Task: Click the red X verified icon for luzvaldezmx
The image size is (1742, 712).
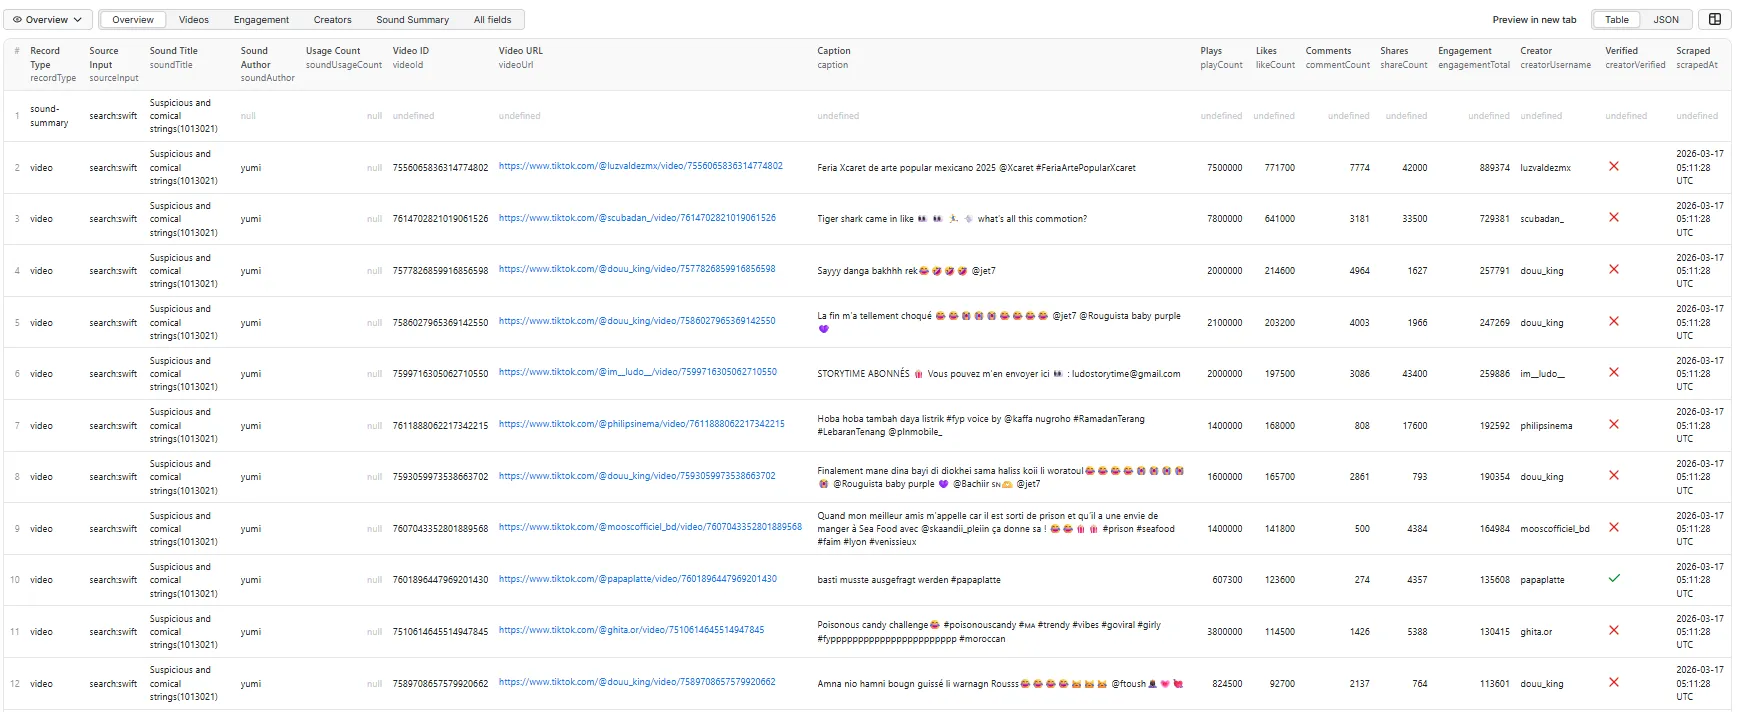Action: coord(1613,167)
